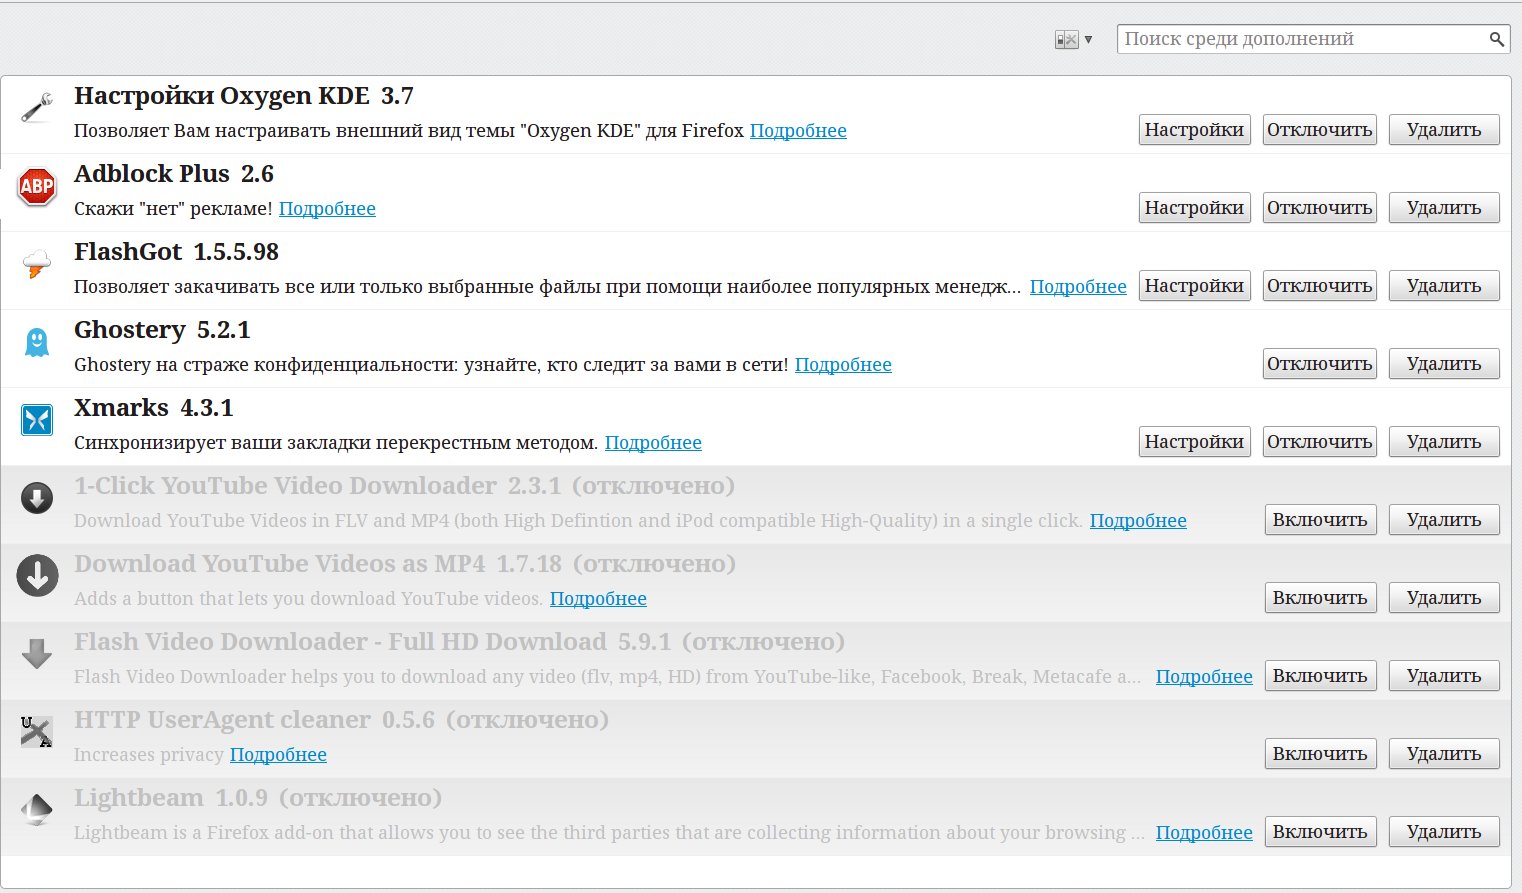Select the Ghostery 5.2.1 title
The image size is (1522, 893).
tap(162, 330)
